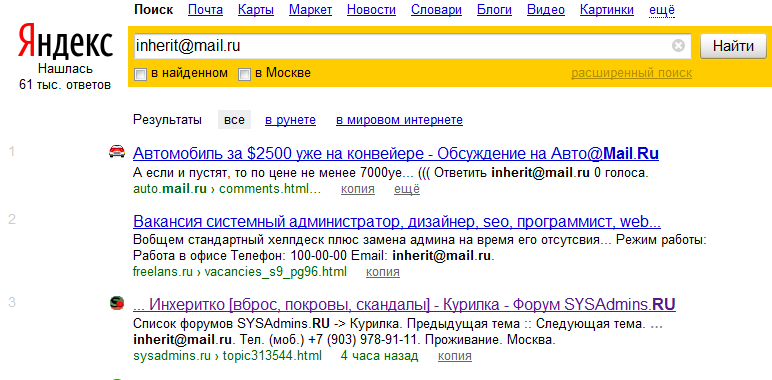Open the "Вакансия системный администратор" result
Image resolution: width=772 pixels, height=380 pixels.
click(397, 222)
